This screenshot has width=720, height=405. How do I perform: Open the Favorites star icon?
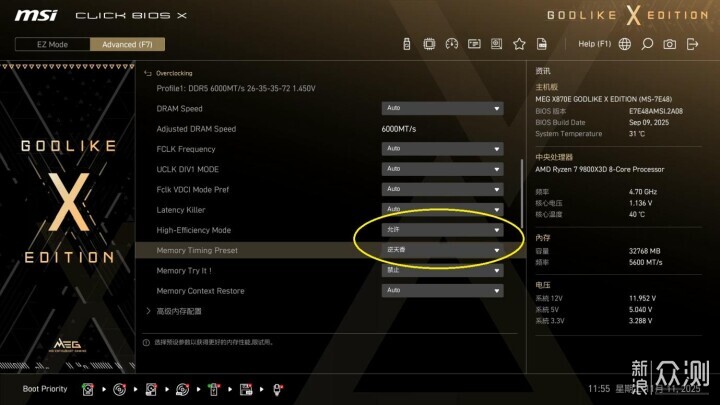(519, 44)
